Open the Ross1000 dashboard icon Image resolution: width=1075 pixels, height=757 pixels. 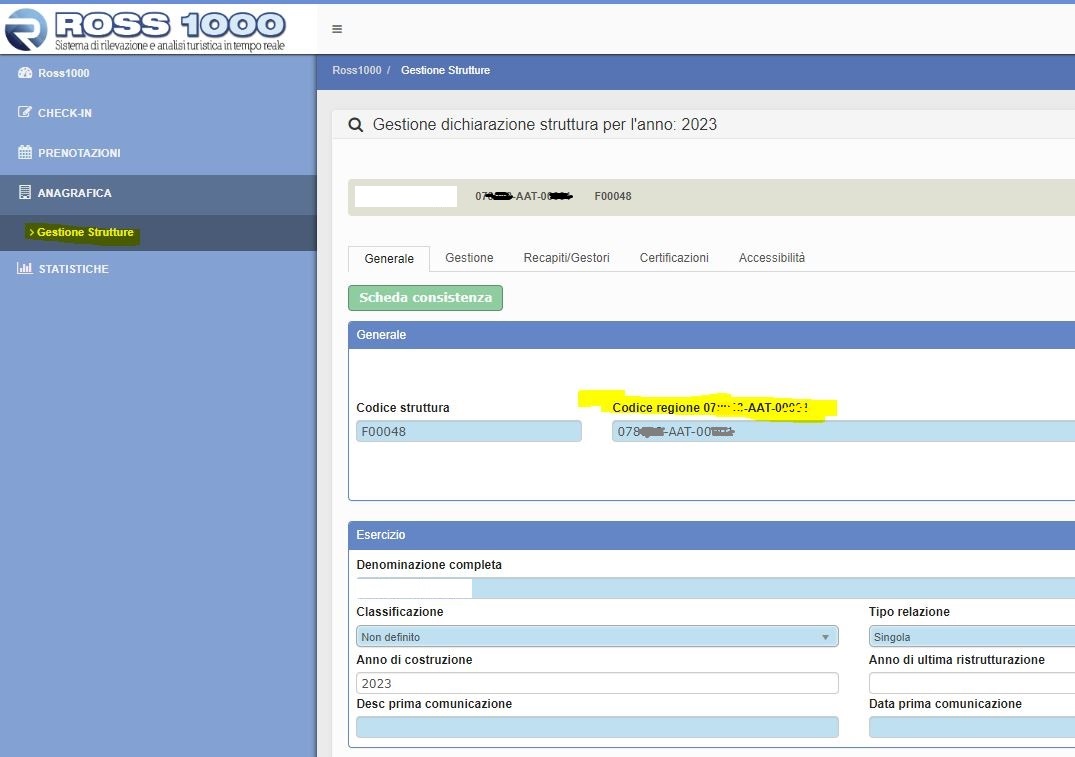(26, 73)
